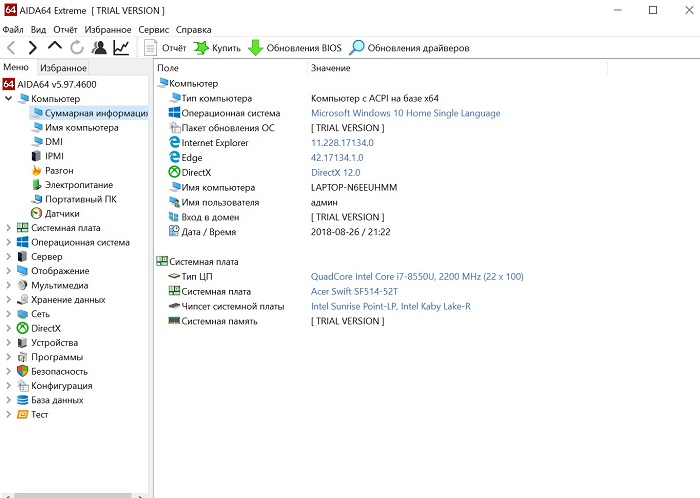Expand the Конфигурация node
Screen dimensions: 700x498
pos(8,385)
